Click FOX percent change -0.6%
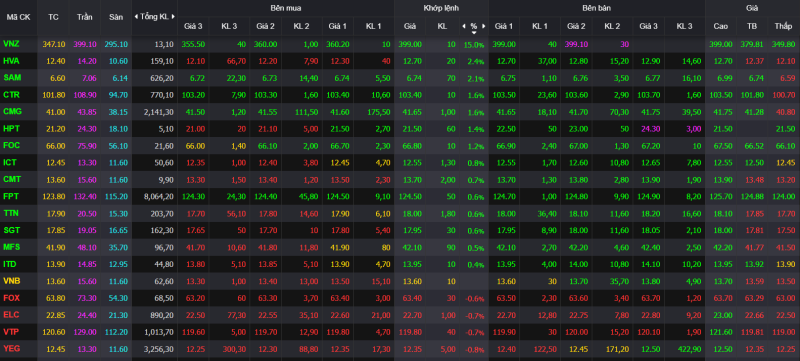 [x=474, y=298]
